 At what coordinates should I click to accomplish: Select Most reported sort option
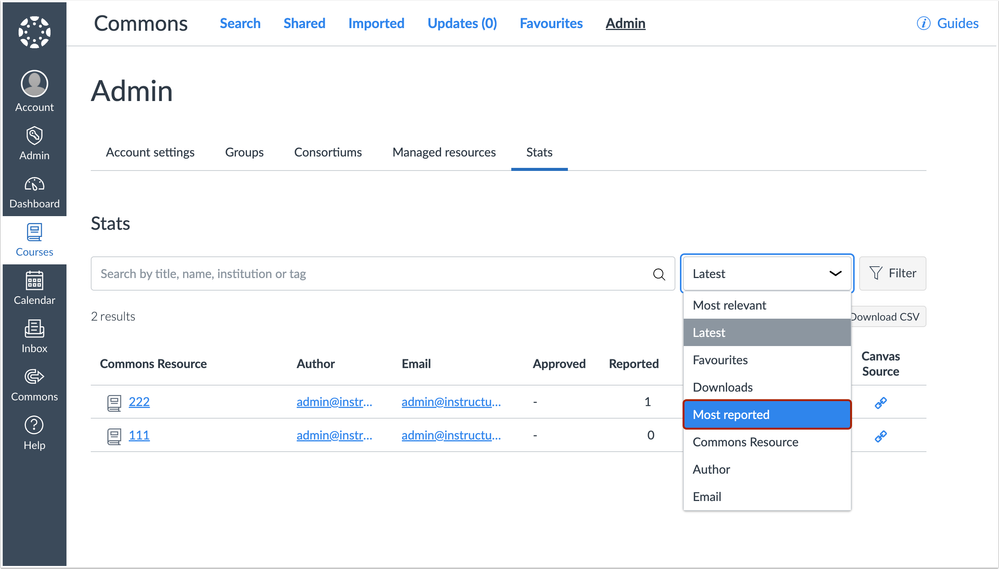coord(767,415)
